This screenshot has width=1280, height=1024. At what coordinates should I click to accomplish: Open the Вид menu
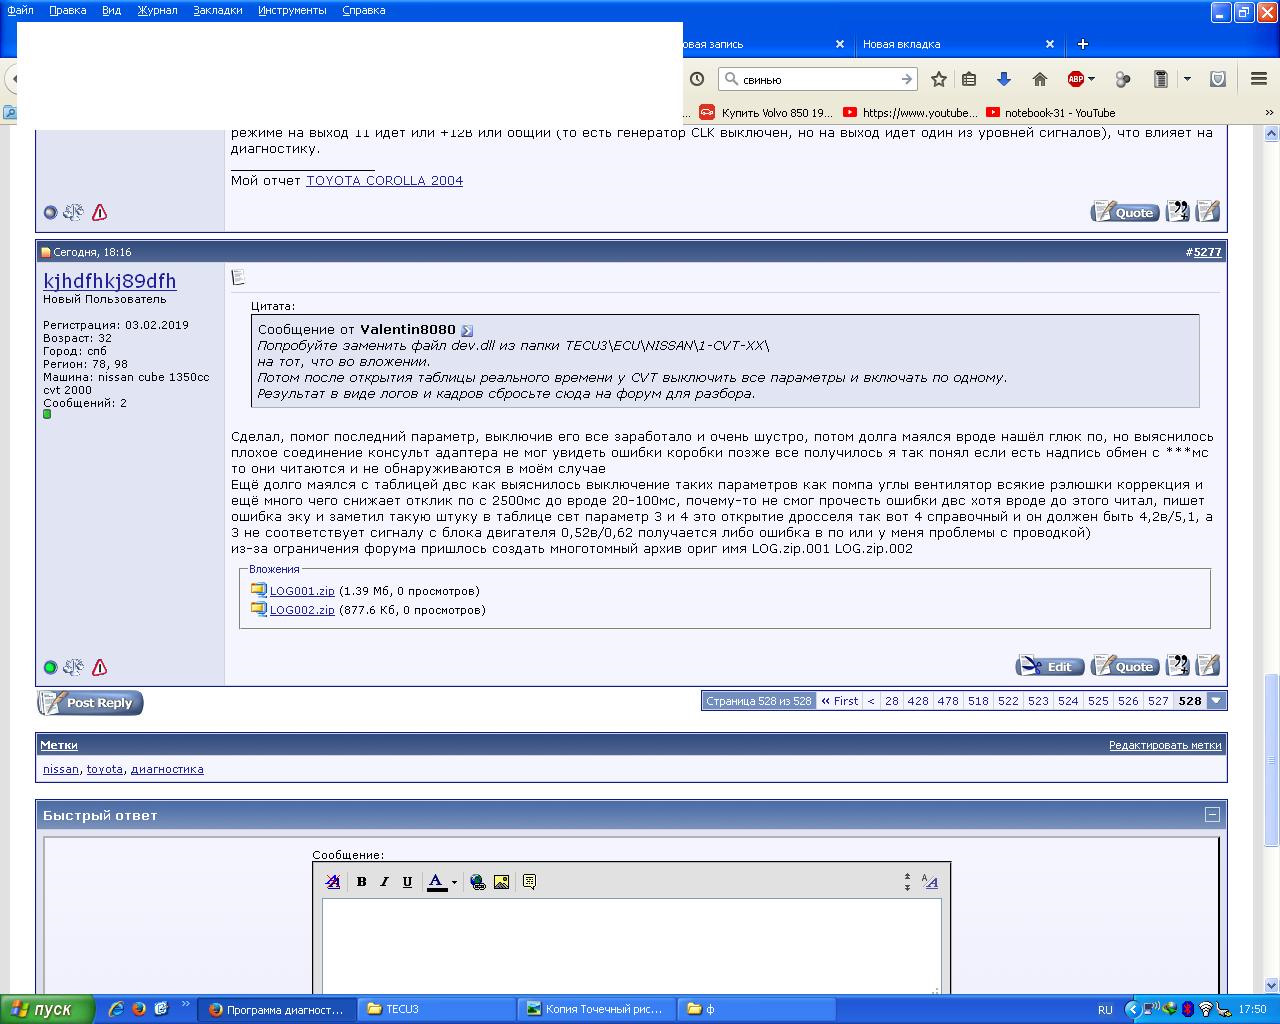coord(111,10)
